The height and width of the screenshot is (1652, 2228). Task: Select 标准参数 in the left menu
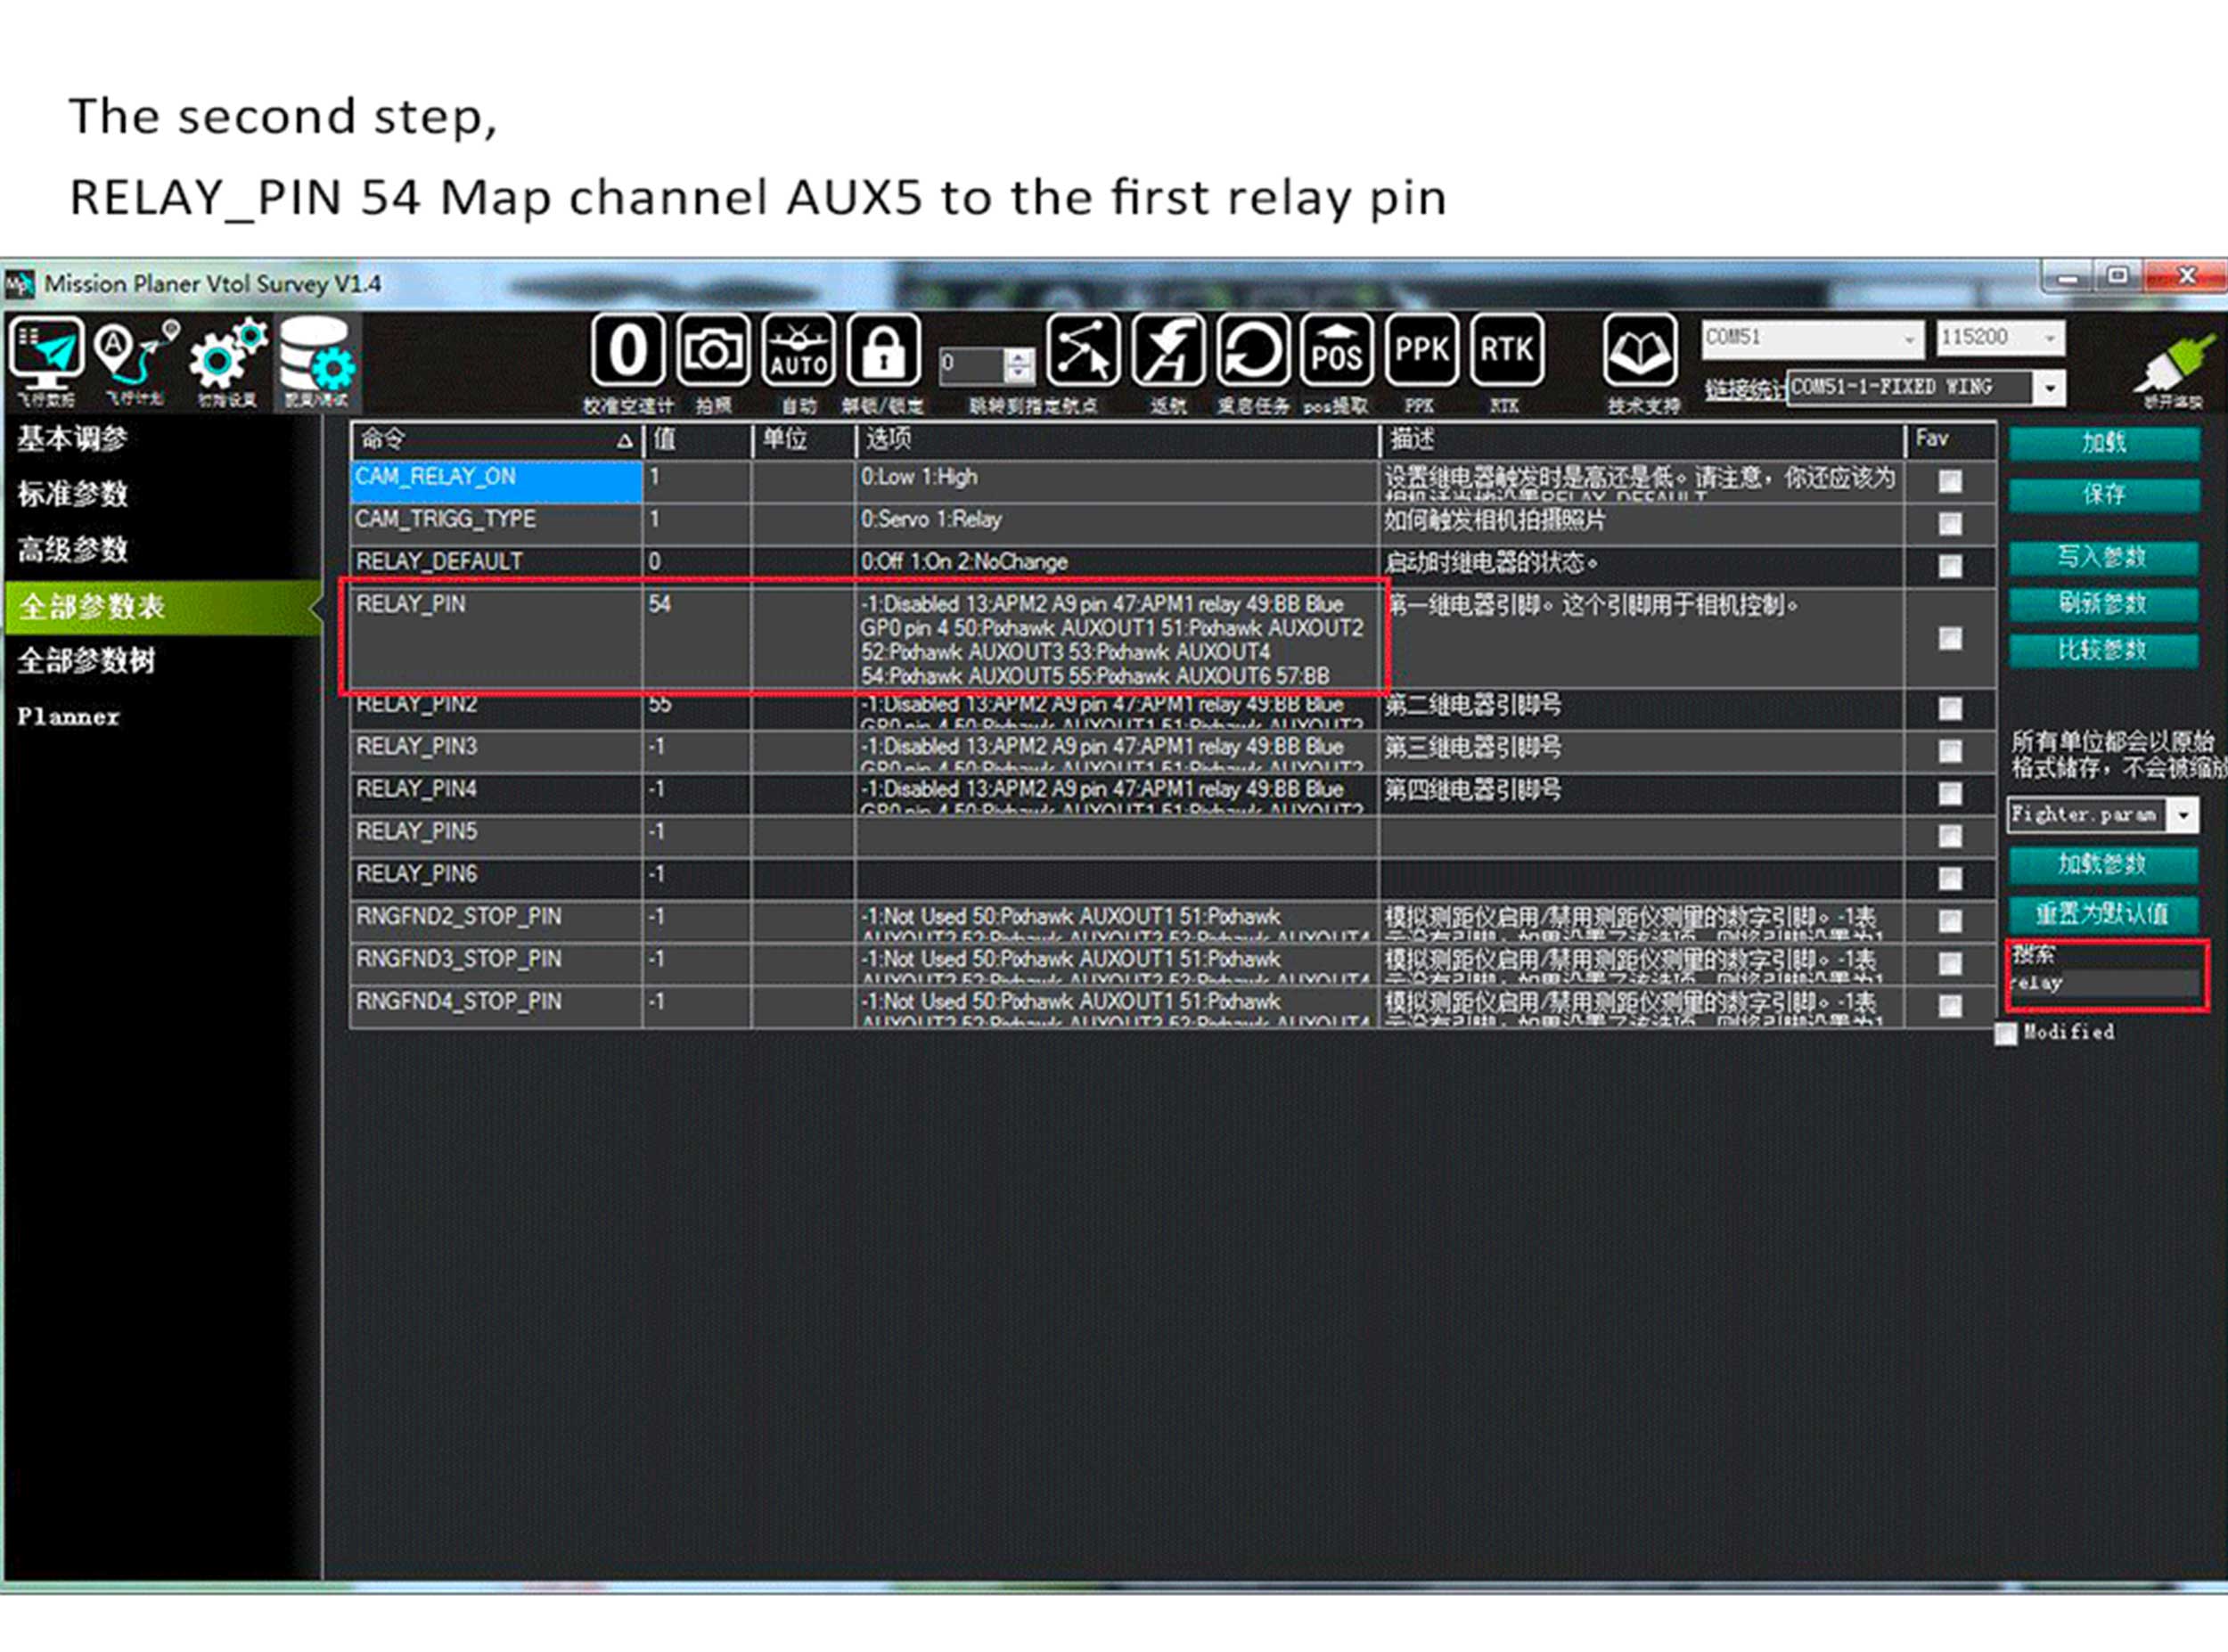[73, 494]
